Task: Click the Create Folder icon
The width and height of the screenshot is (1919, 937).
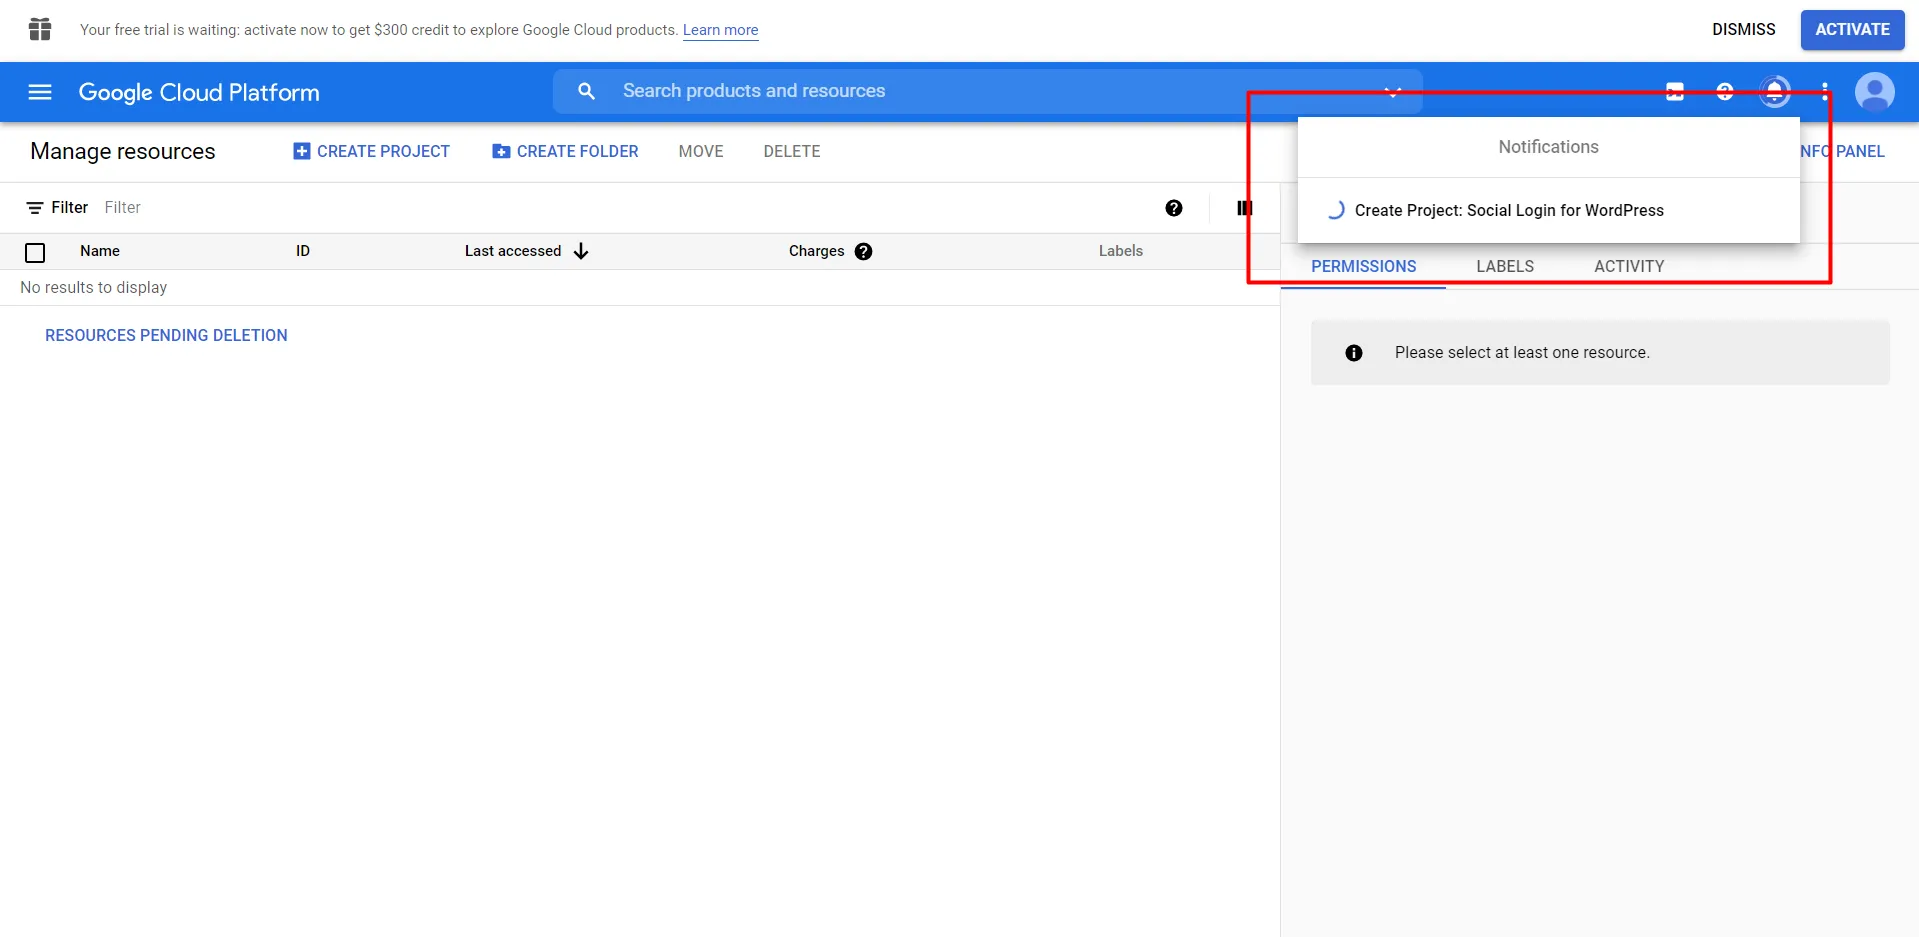Action: pos(501,151)
